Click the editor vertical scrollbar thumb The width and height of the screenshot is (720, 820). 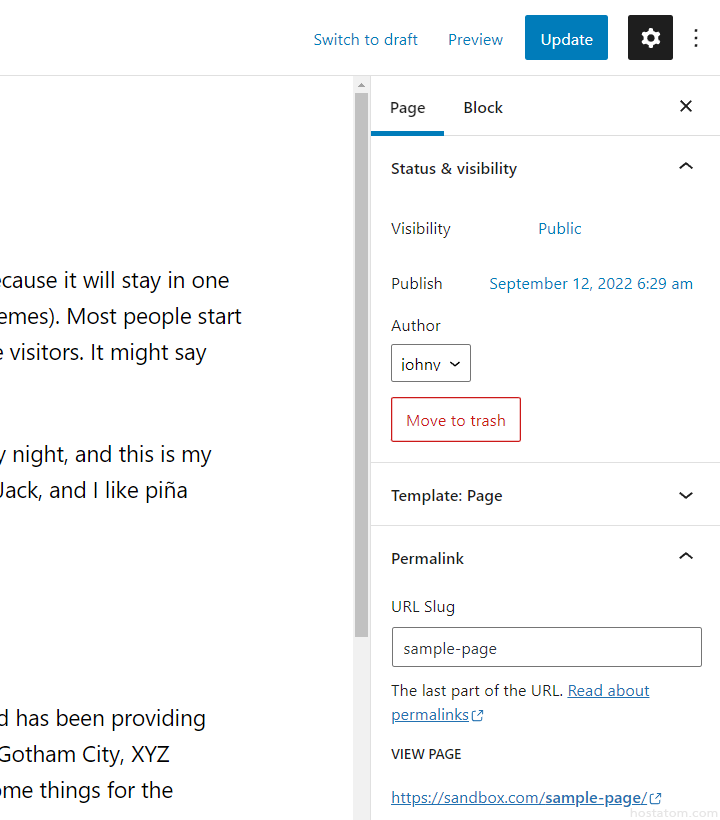click(361, 360)
